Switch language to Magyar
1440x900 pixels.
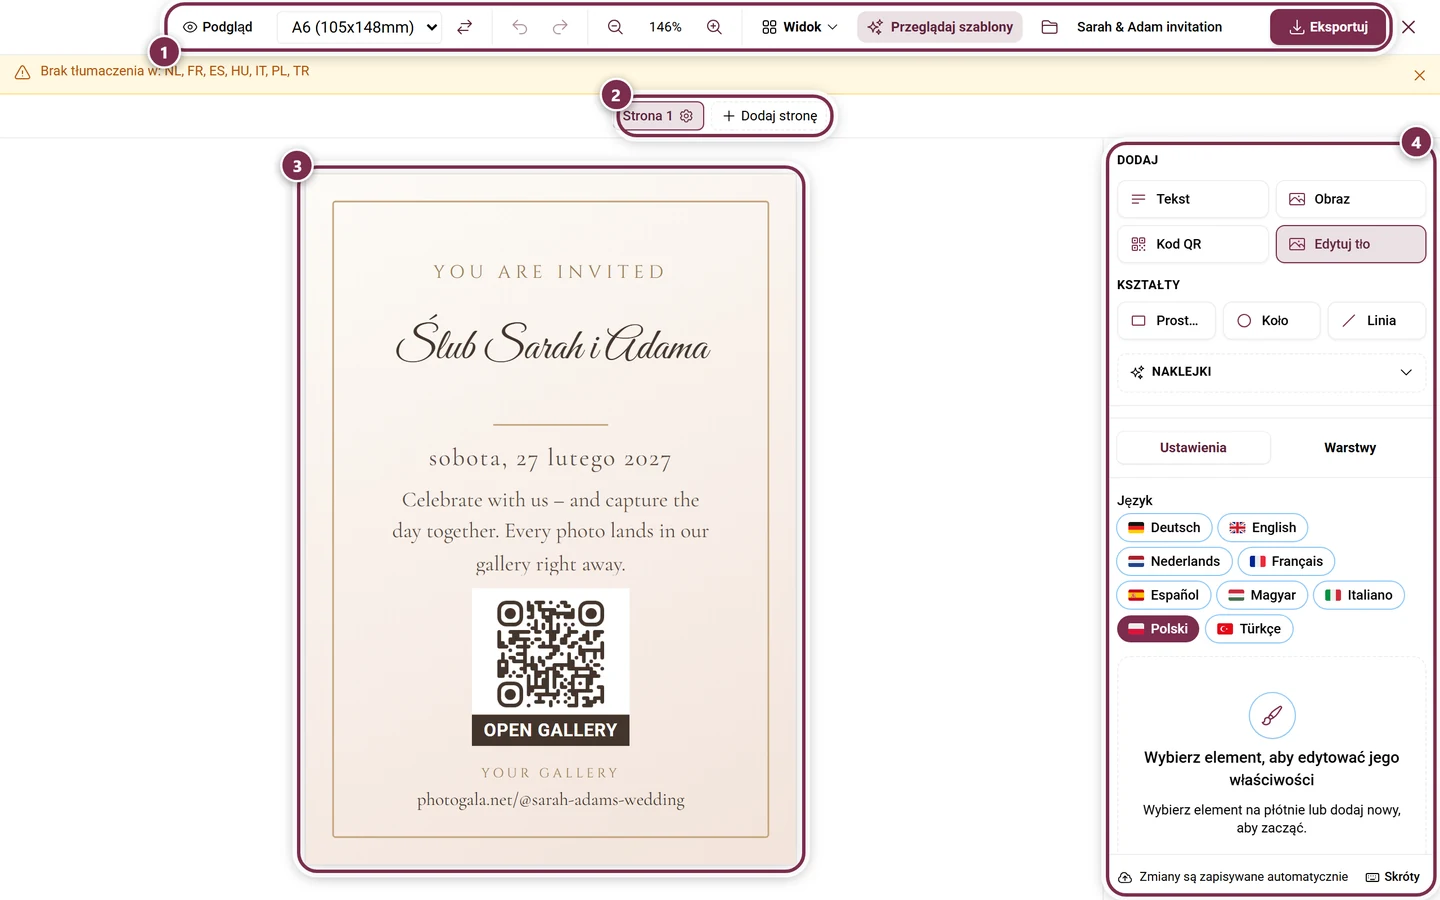coord(1262,595)
